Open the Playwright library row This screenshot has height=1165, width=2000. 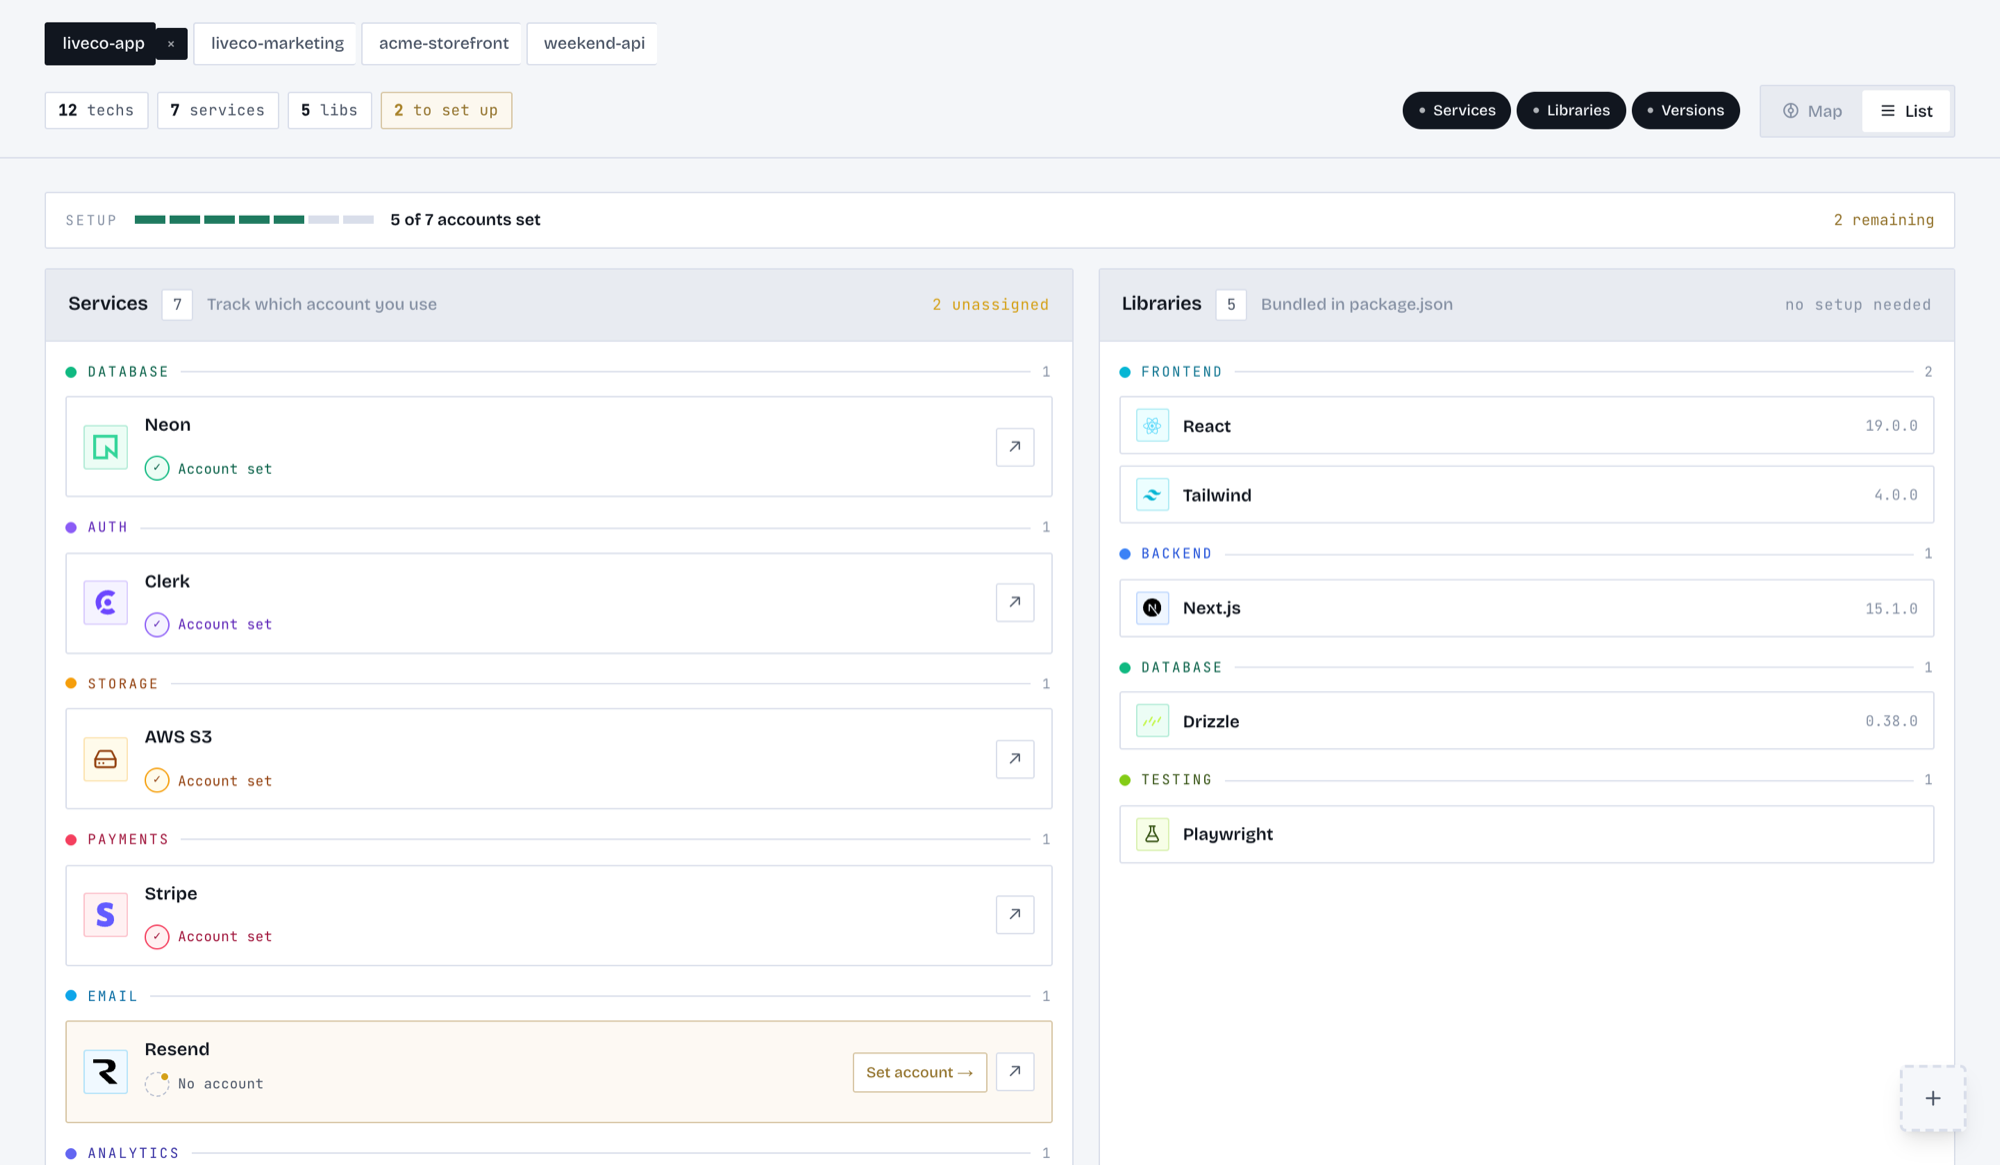(x=1526, y=834)
